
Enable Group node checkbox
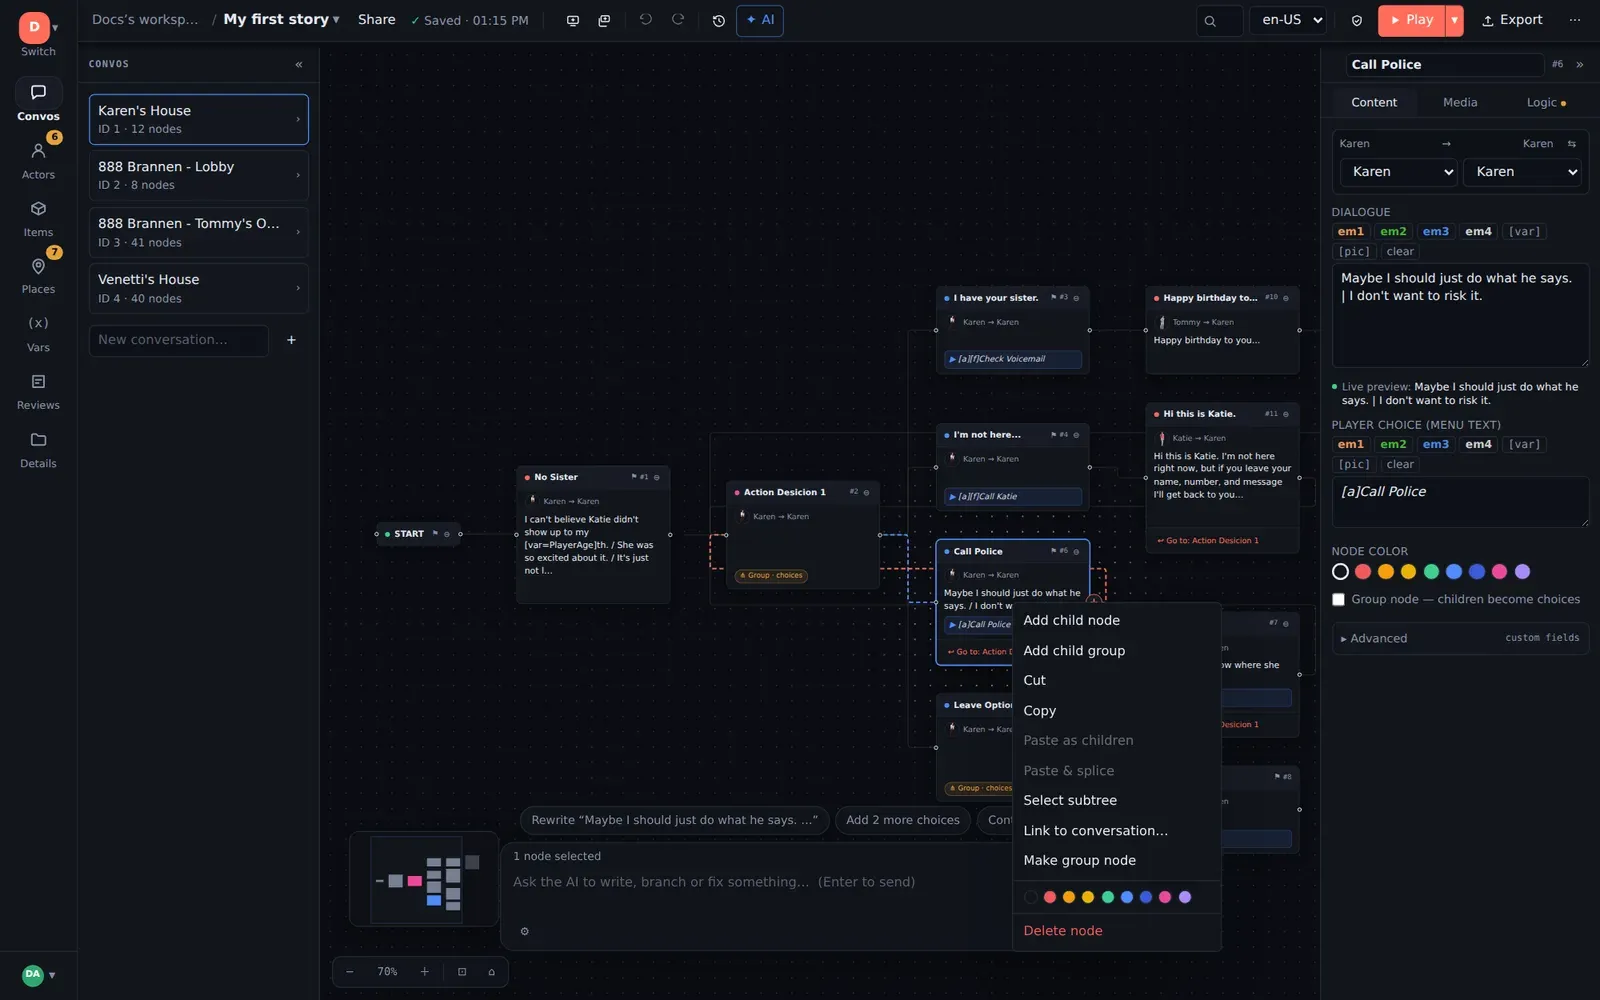tap(1338, 599)
